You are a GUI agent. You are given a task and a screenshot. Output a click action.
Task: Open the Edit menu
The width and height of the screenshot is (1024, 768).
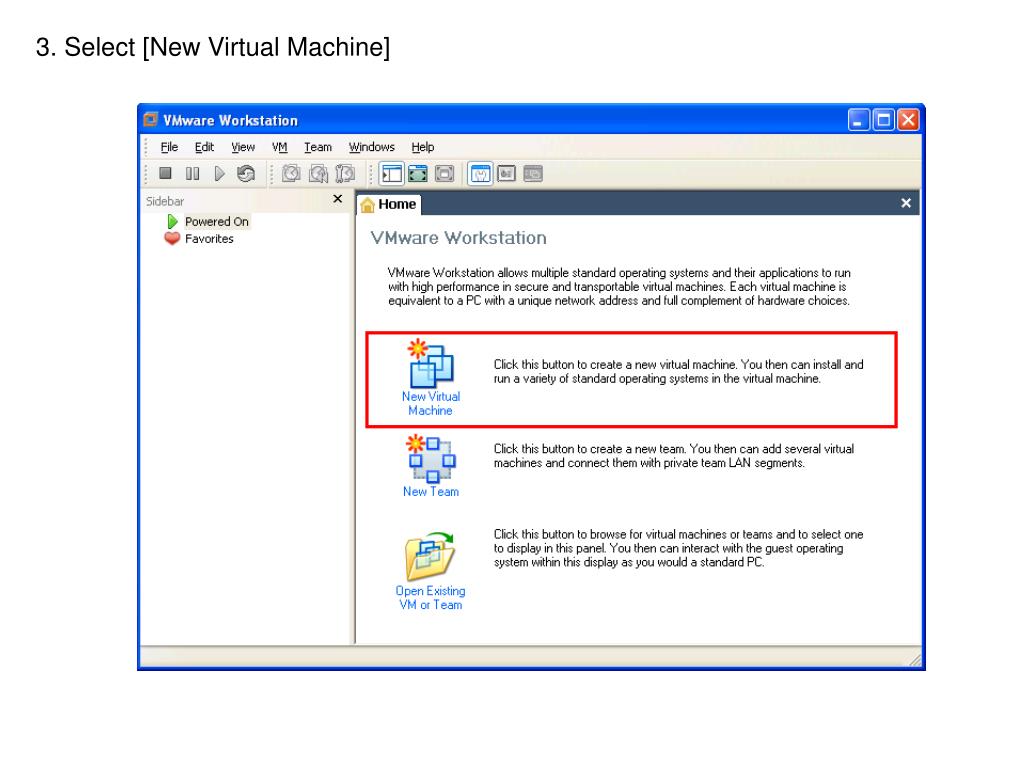204,147
